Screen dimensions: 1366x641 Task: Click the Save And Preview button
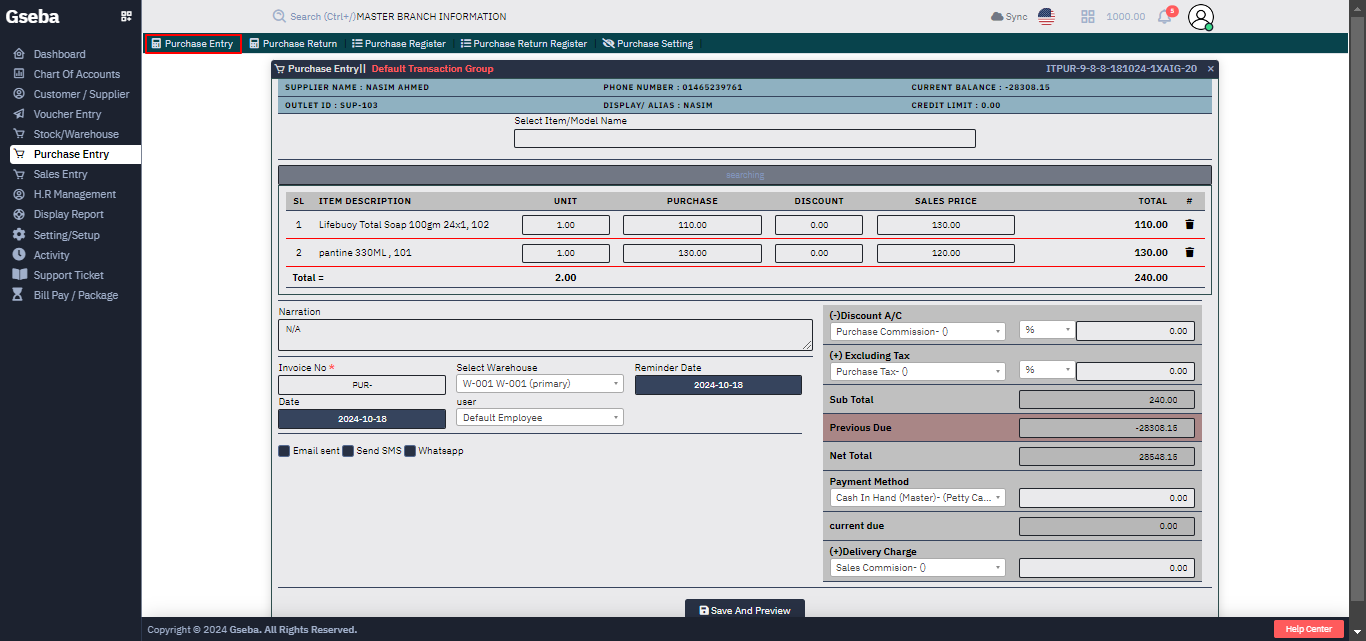click(x=744, y=609)
